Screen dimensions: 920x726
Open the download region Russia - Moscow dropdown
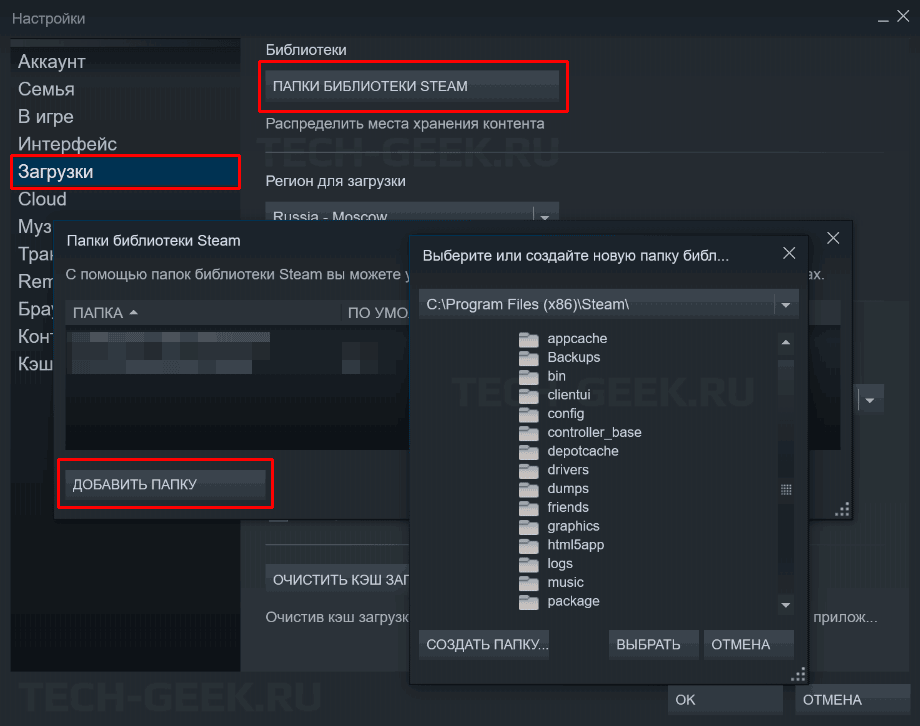(545, 215)
